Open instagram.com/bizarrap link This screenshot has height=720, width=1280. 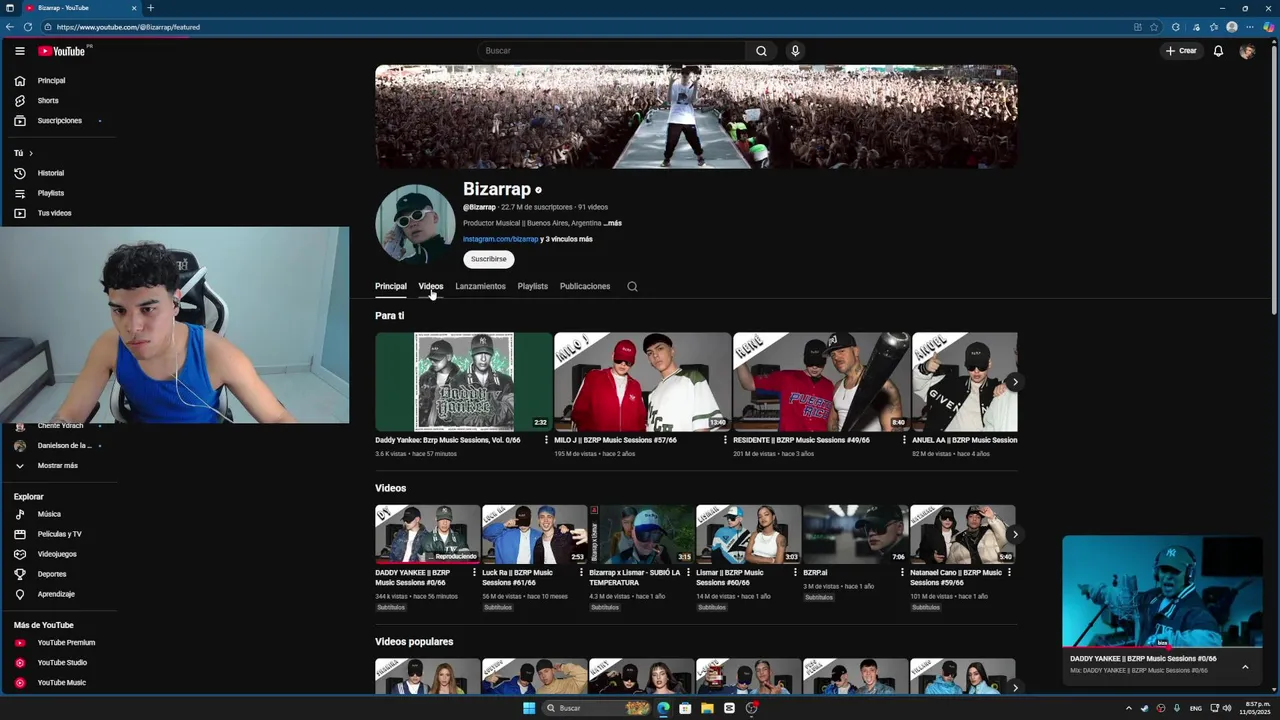[x=501, y=239]
